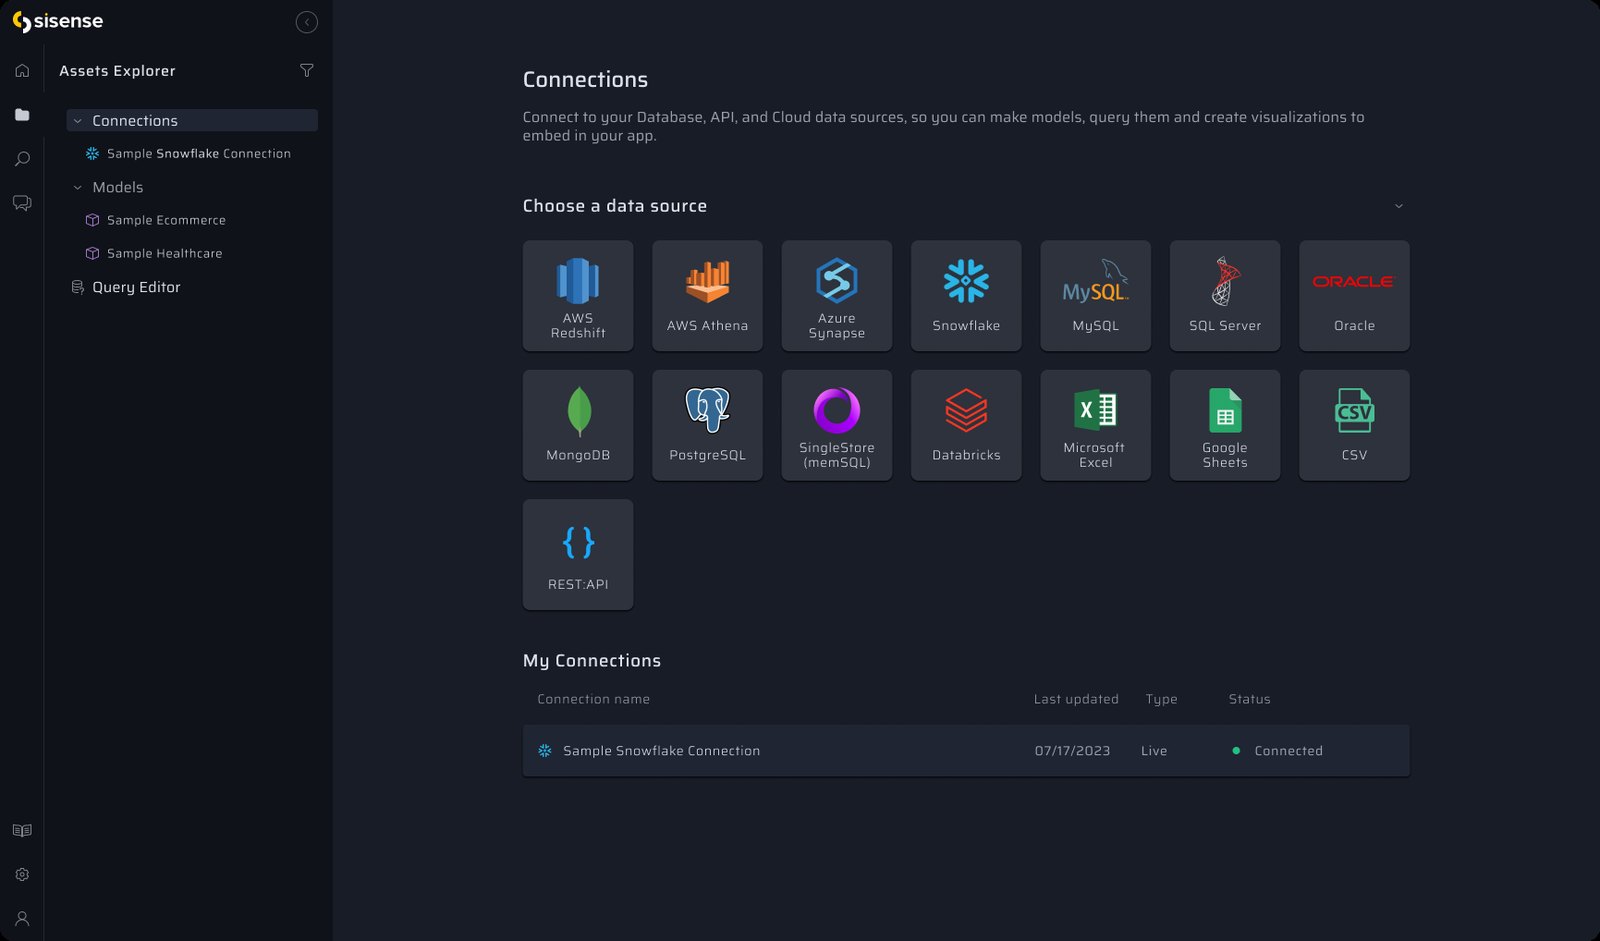Select the SingleStore (memSQL) data source
The image size is (1600, 941).
click(837, 425)
